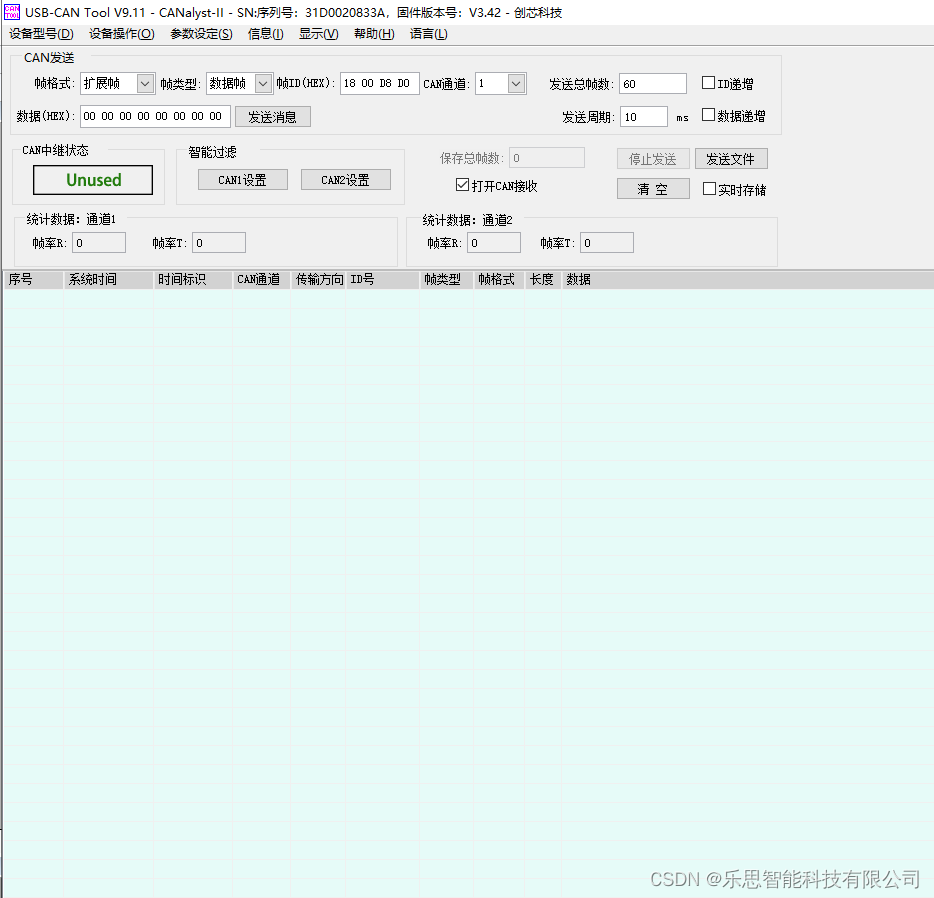934x898 pixels.
Task: Click the 帧ID(HEX) input field
Action: (379, 83)
